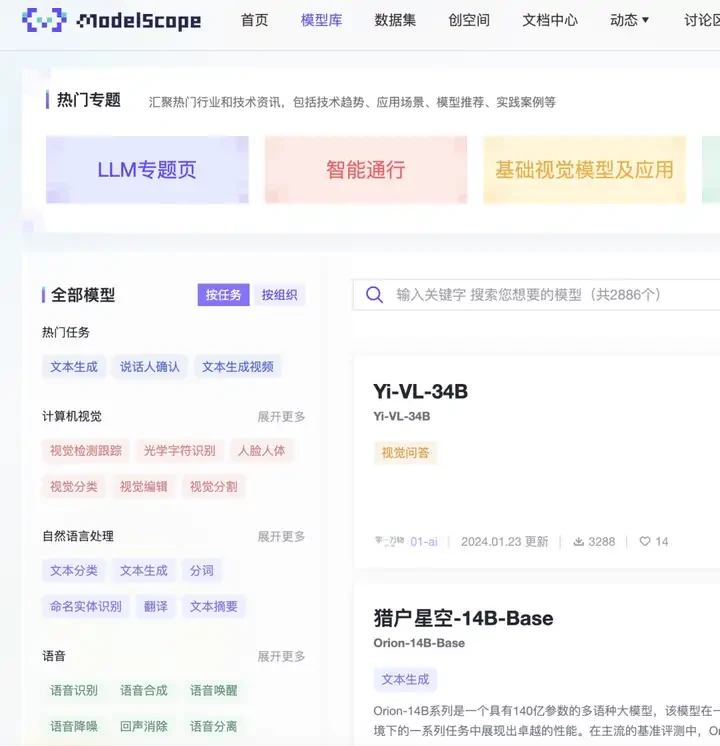
Task: Open the 文档中心 nav item
Action: pyautogui.click(x=550, y=20)
